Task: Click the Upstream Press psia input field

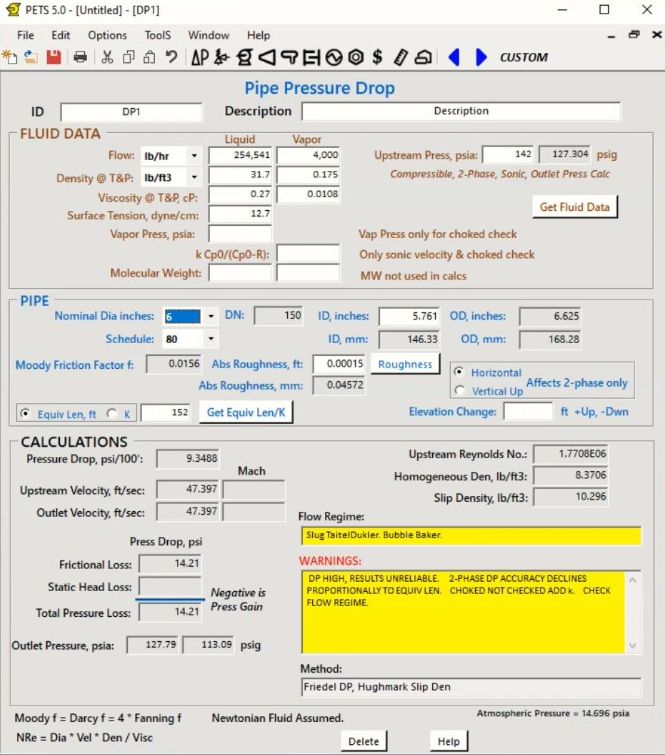Action: [508, 155]
